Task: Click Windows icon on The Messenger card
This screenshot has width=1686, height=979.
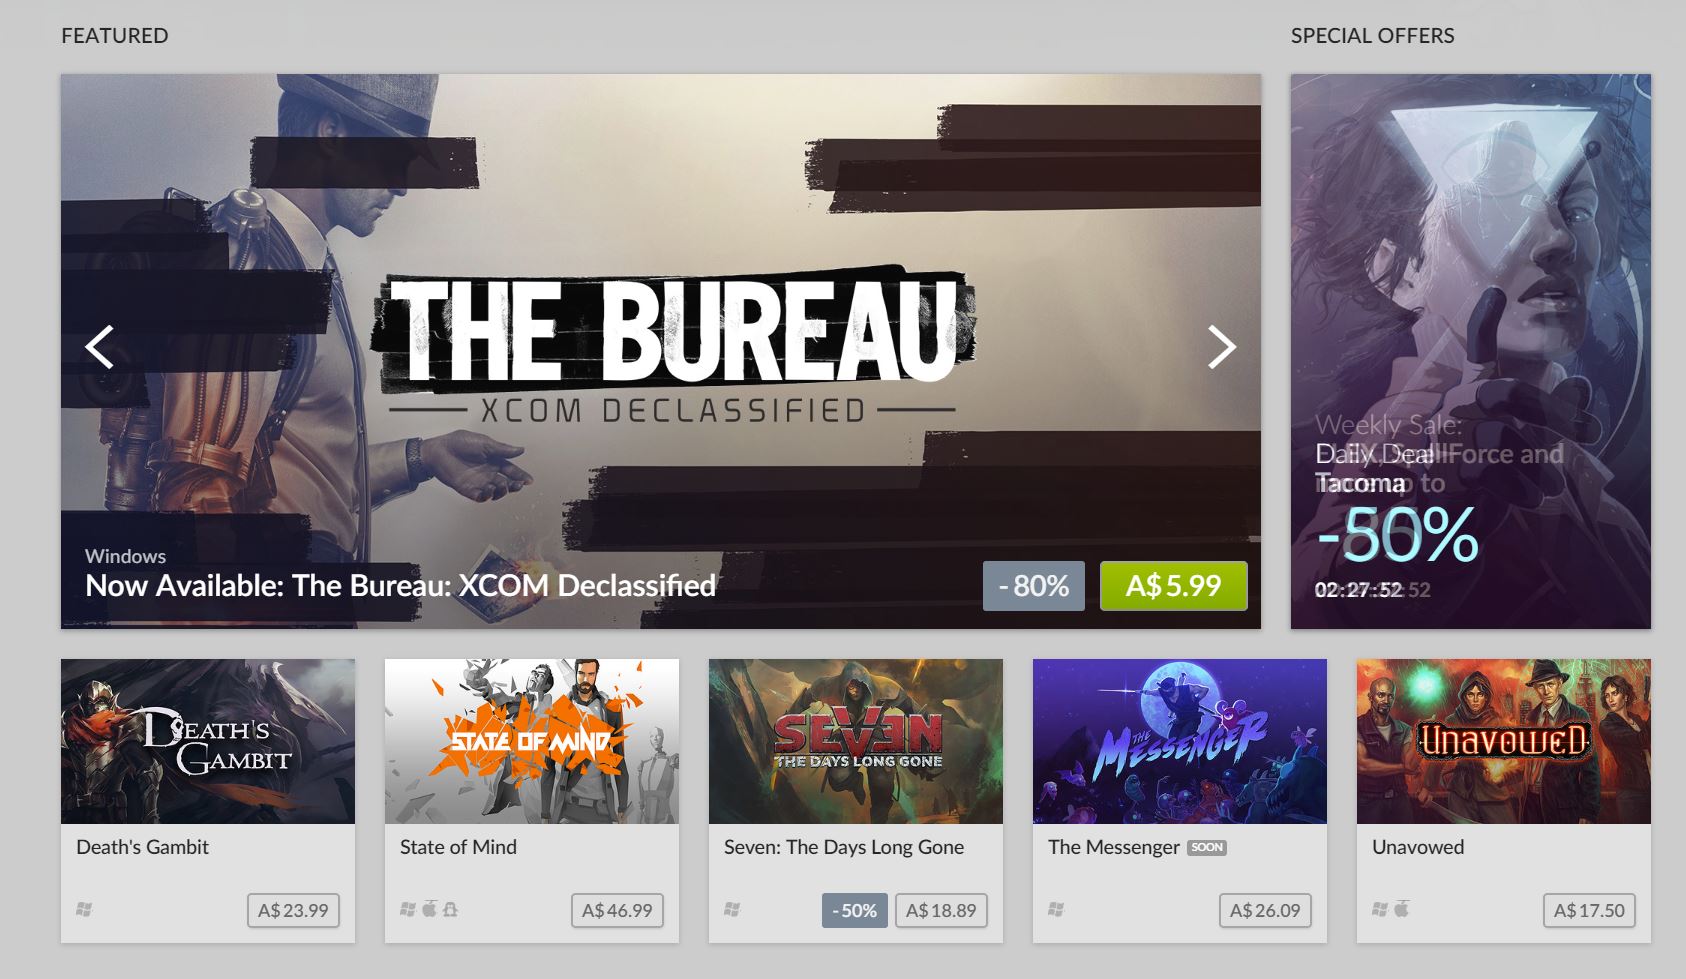Action: click(x=1056, y=909)
